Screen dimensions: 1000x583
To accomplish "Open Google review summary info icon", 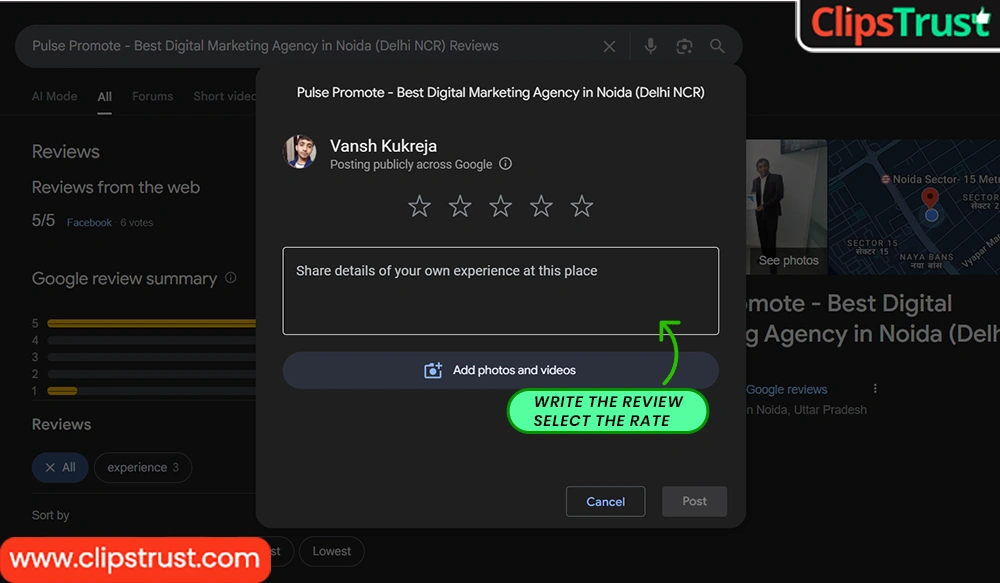I will 231,278.
